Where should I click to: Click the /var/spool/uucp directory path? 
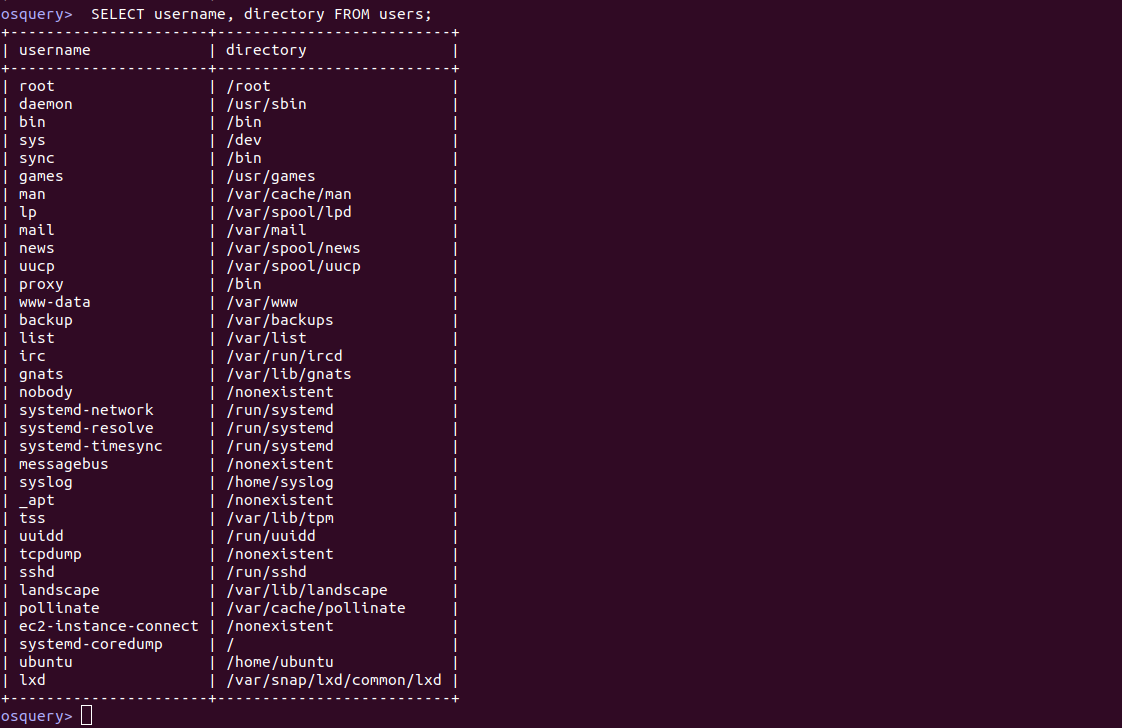(x=293, y=266)
